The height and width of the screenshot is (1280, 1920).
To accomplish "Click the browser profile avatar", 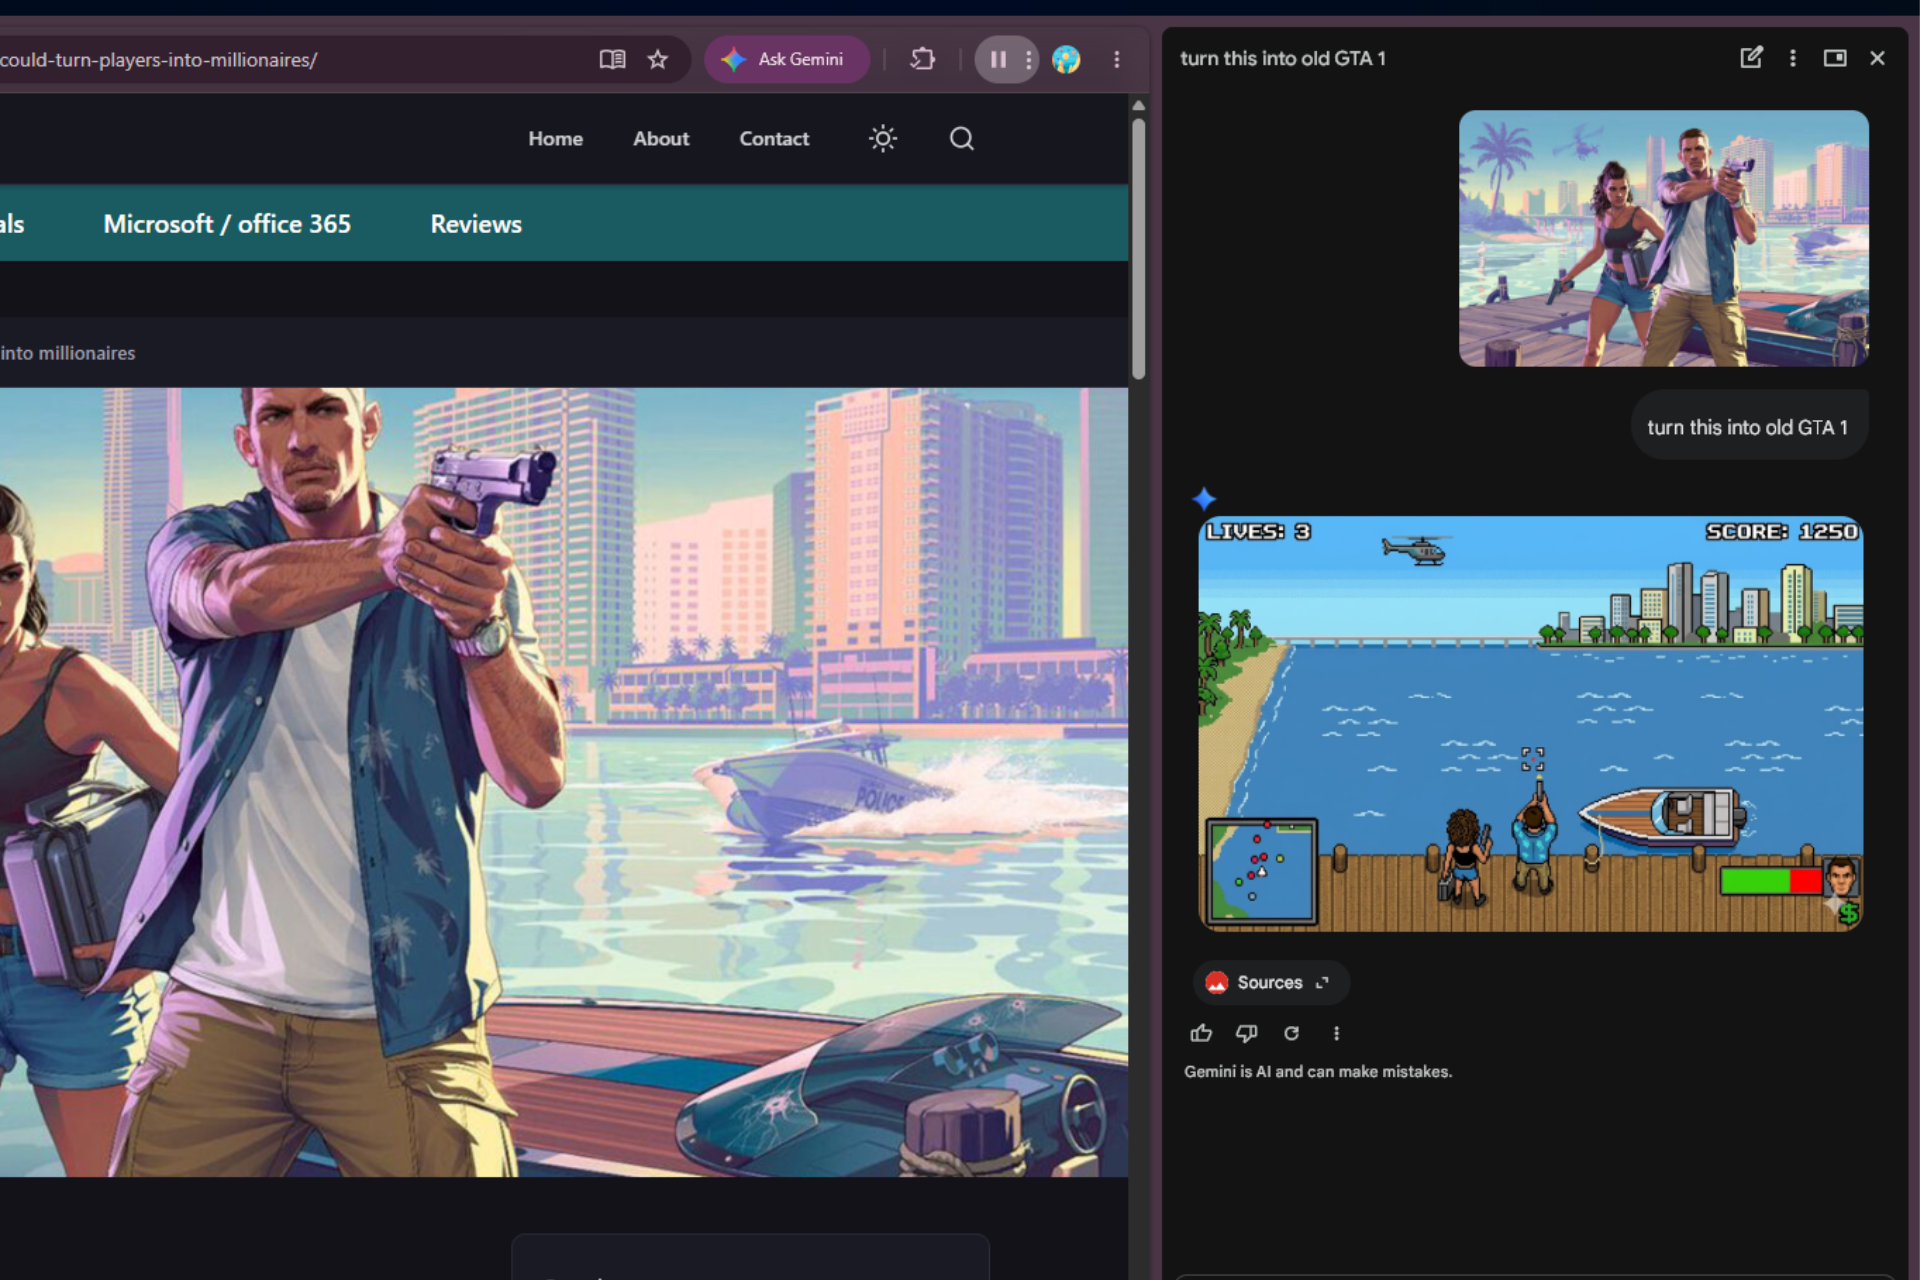I will click(1066, 59).
